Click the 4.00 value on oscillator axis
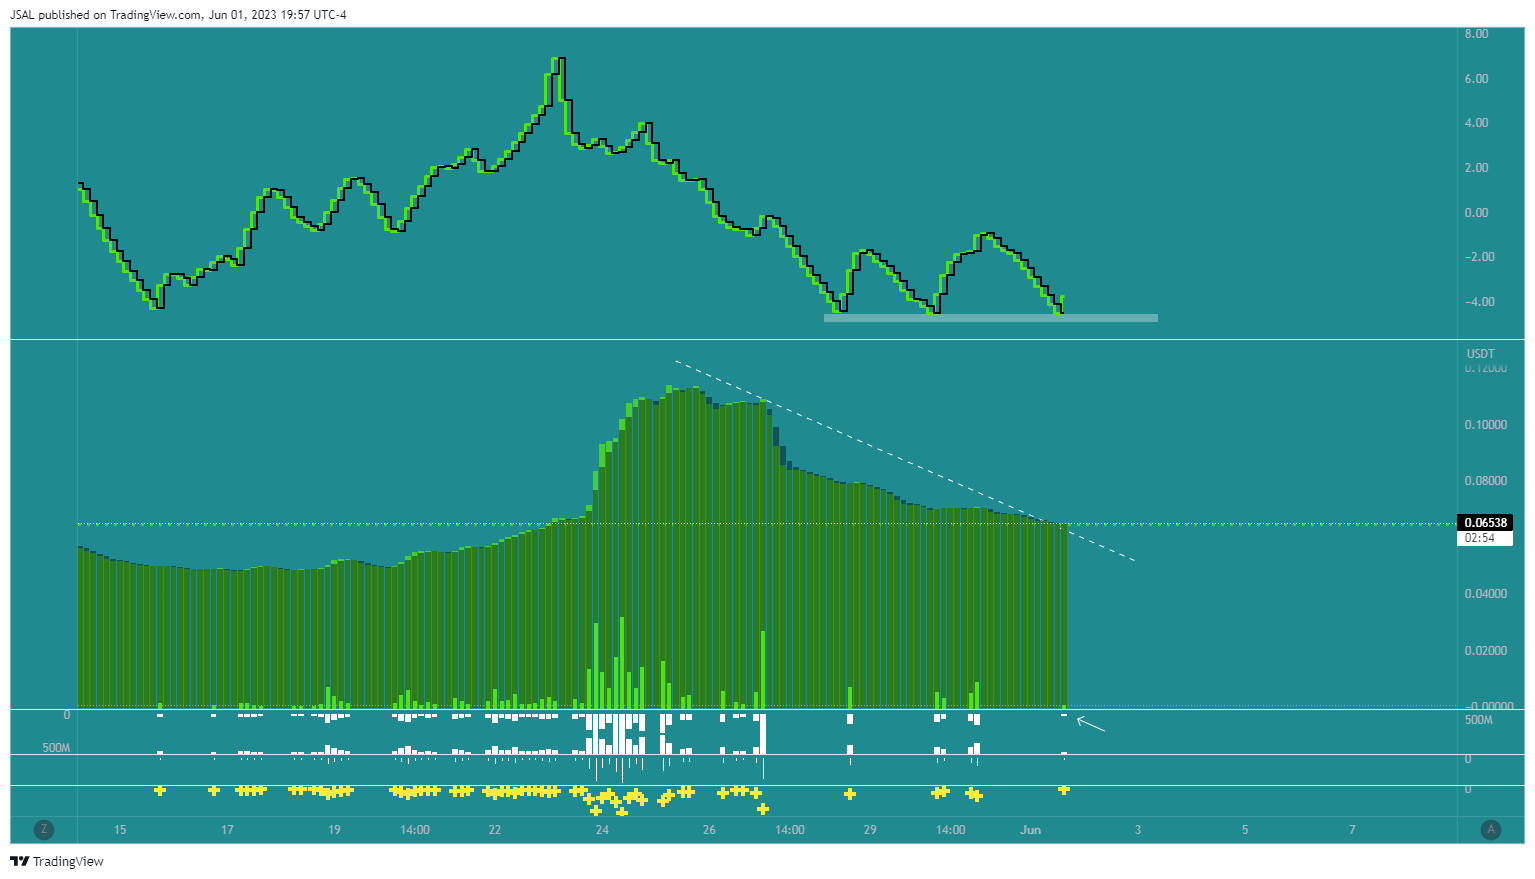 1476,123
